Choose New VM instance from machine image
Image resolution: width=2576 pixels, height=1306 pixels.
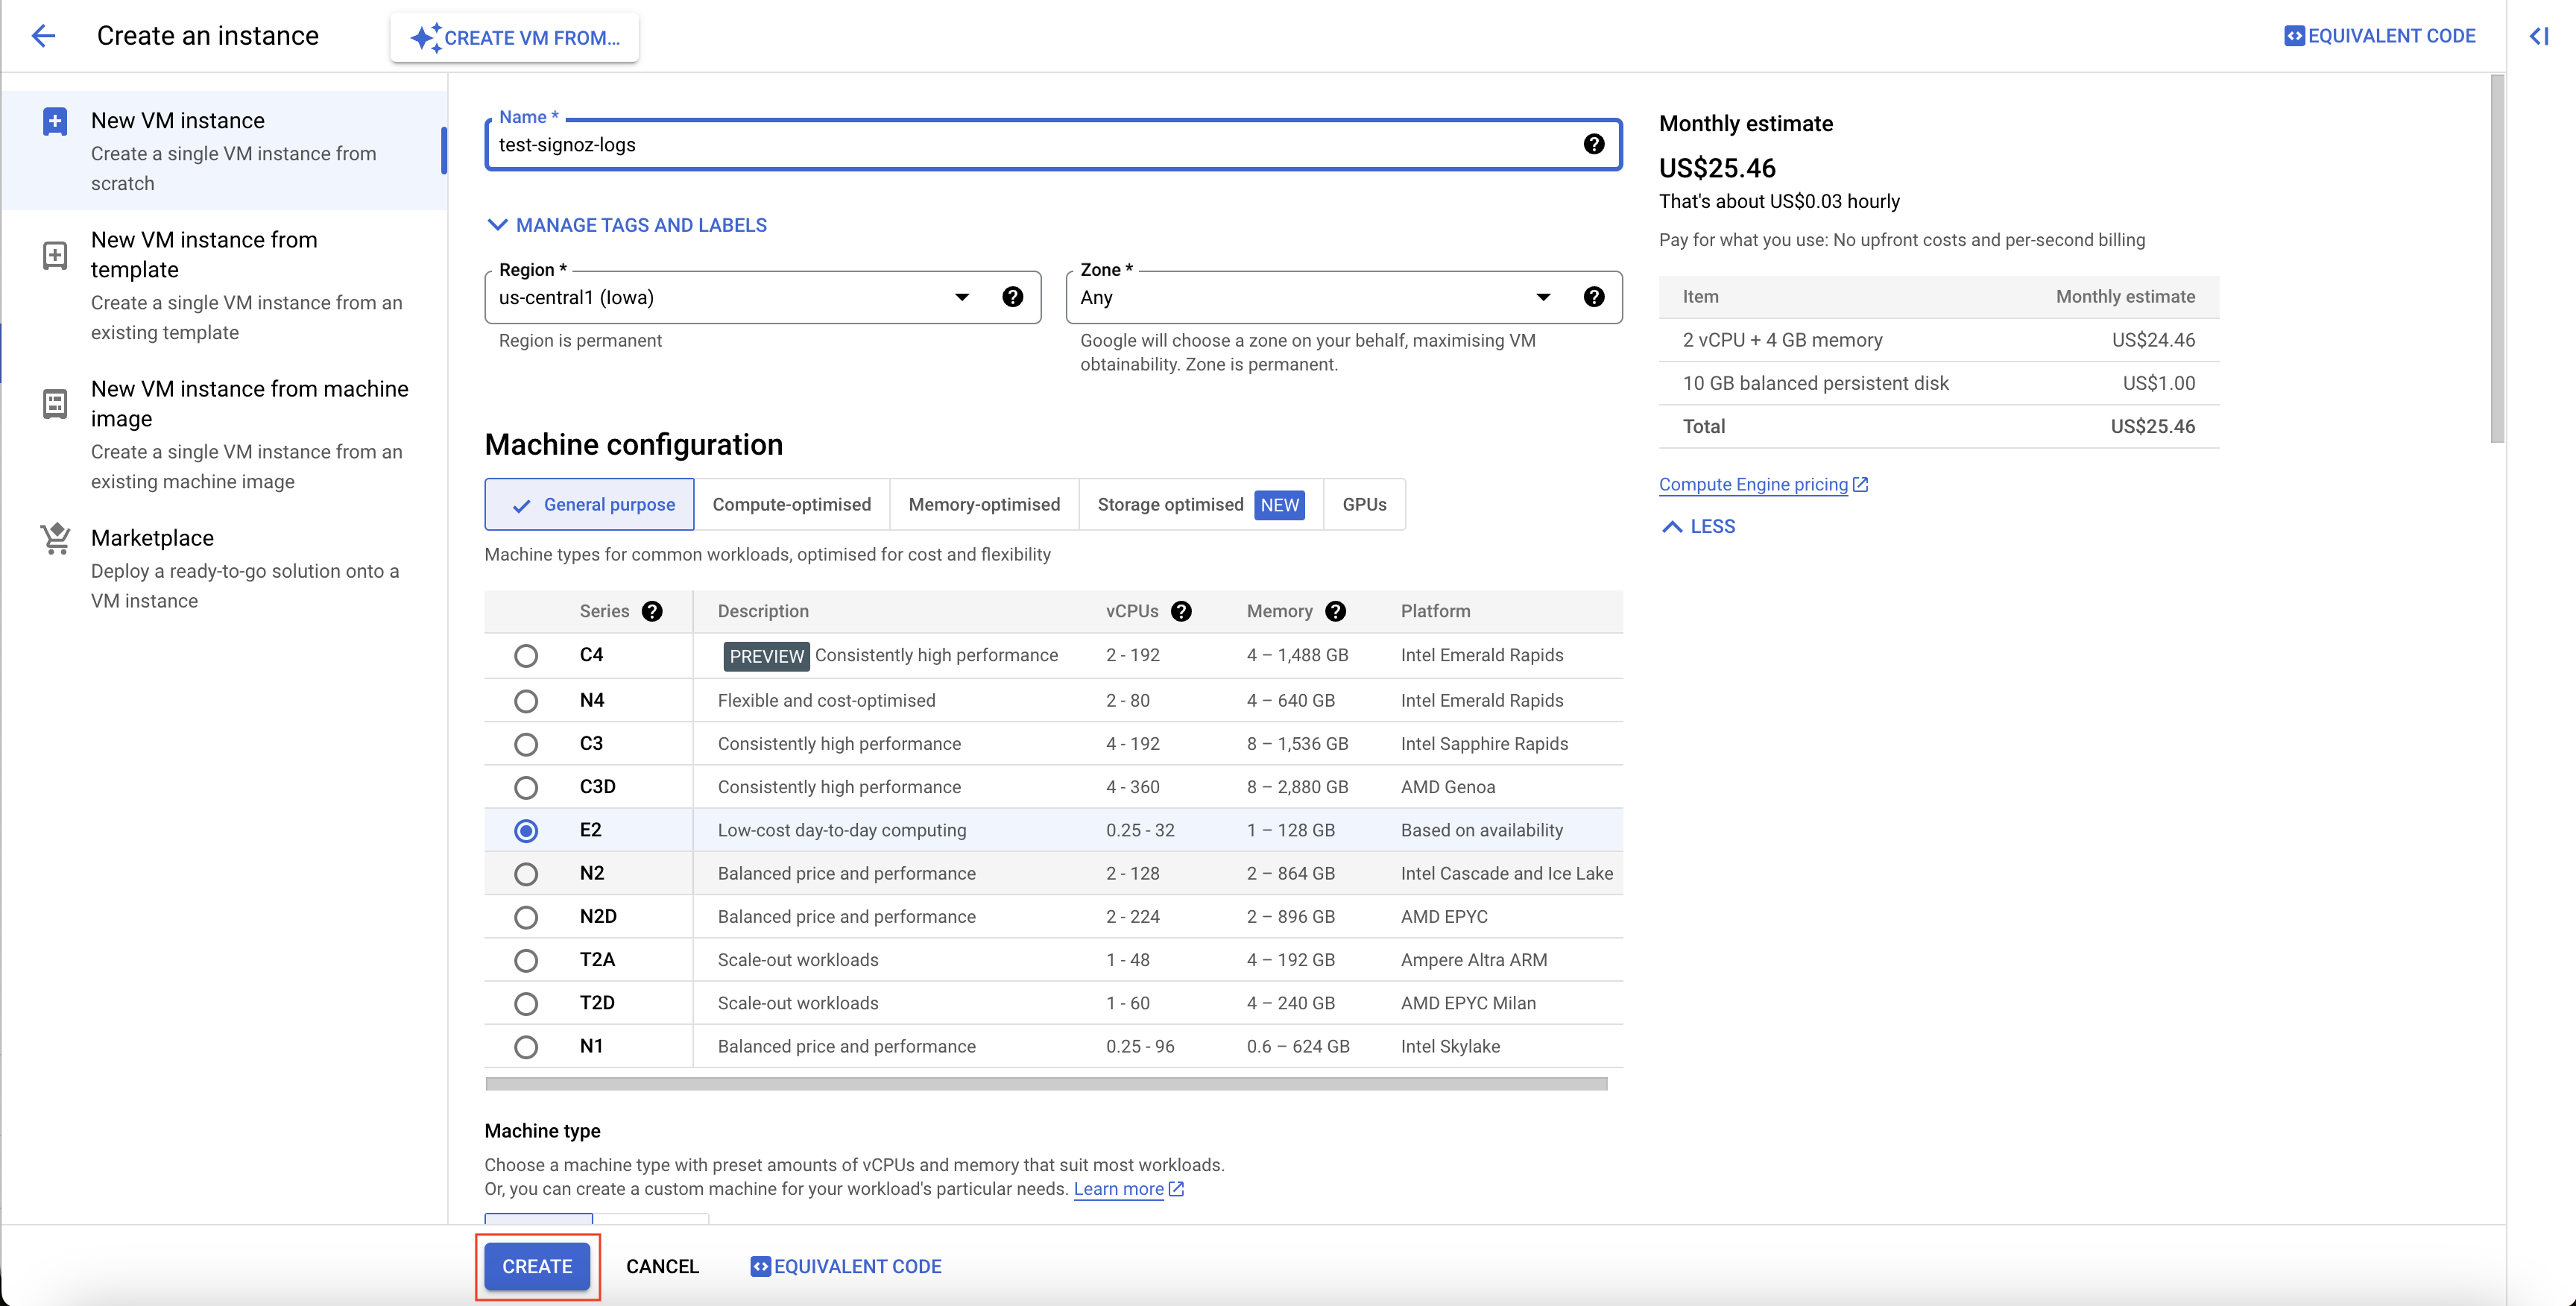point(224,434)
